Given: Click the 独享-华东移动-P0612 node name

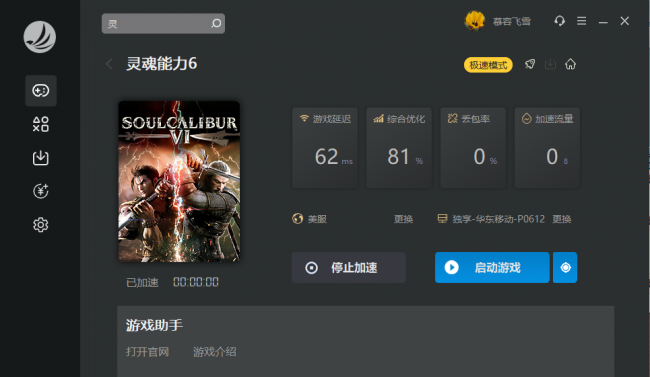Looking at the screenshot, I should (499, 219).
